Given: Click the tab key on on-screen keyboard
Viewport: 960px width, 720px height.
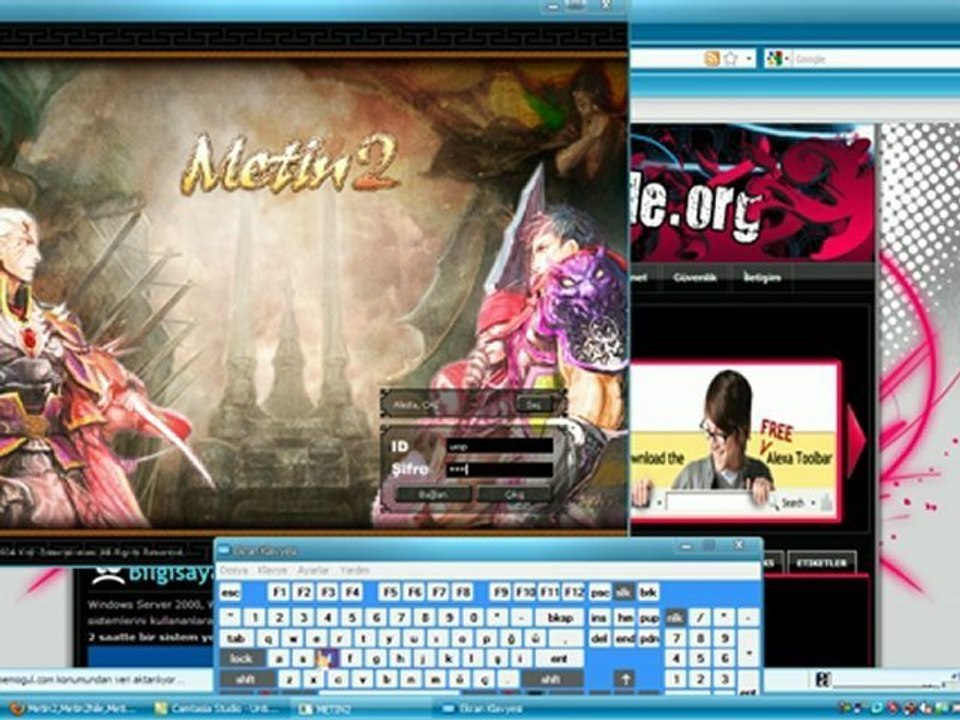Looking at the screenshot, I should pyautogui.click(x=237, y=639).
